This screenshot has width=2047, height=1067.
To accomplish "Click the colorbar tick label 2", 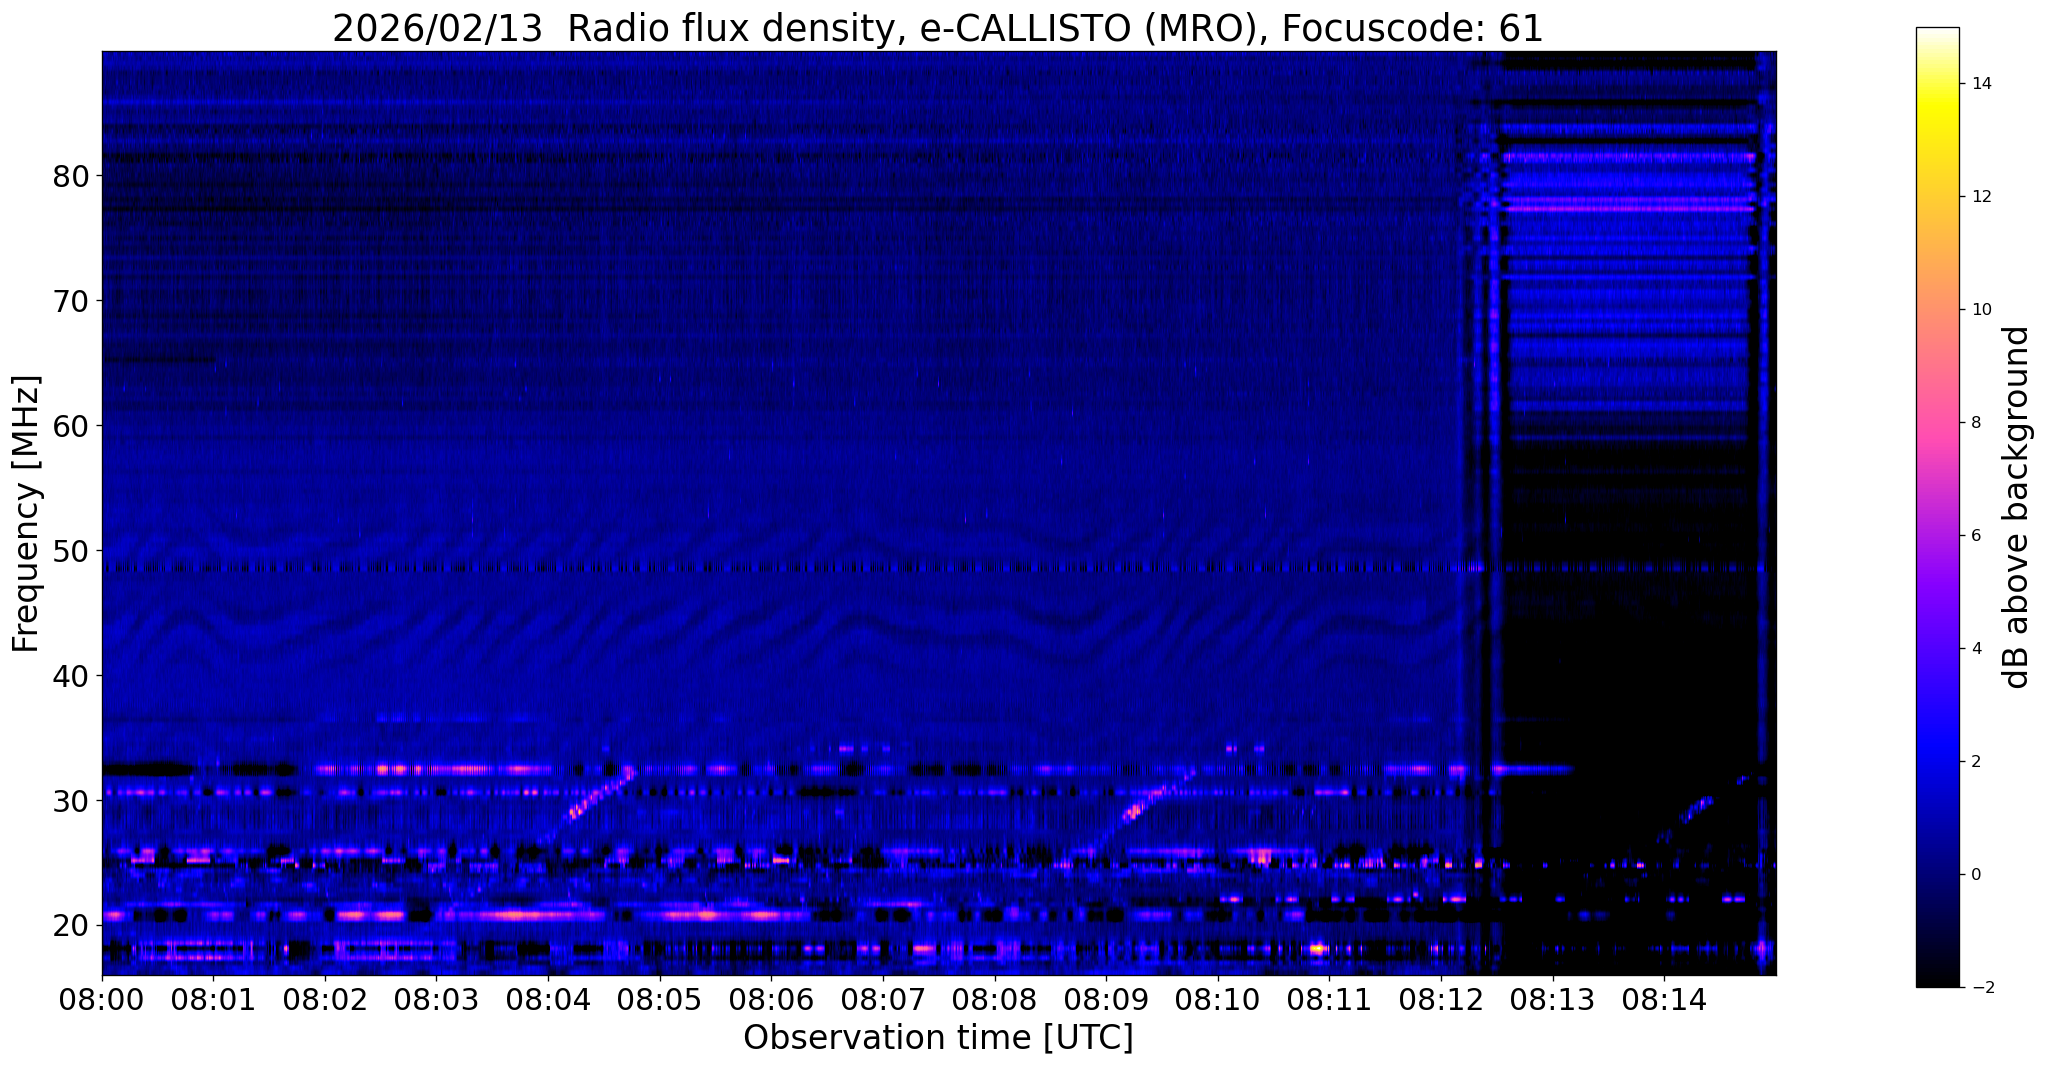I will click(x=1974, y=762).
